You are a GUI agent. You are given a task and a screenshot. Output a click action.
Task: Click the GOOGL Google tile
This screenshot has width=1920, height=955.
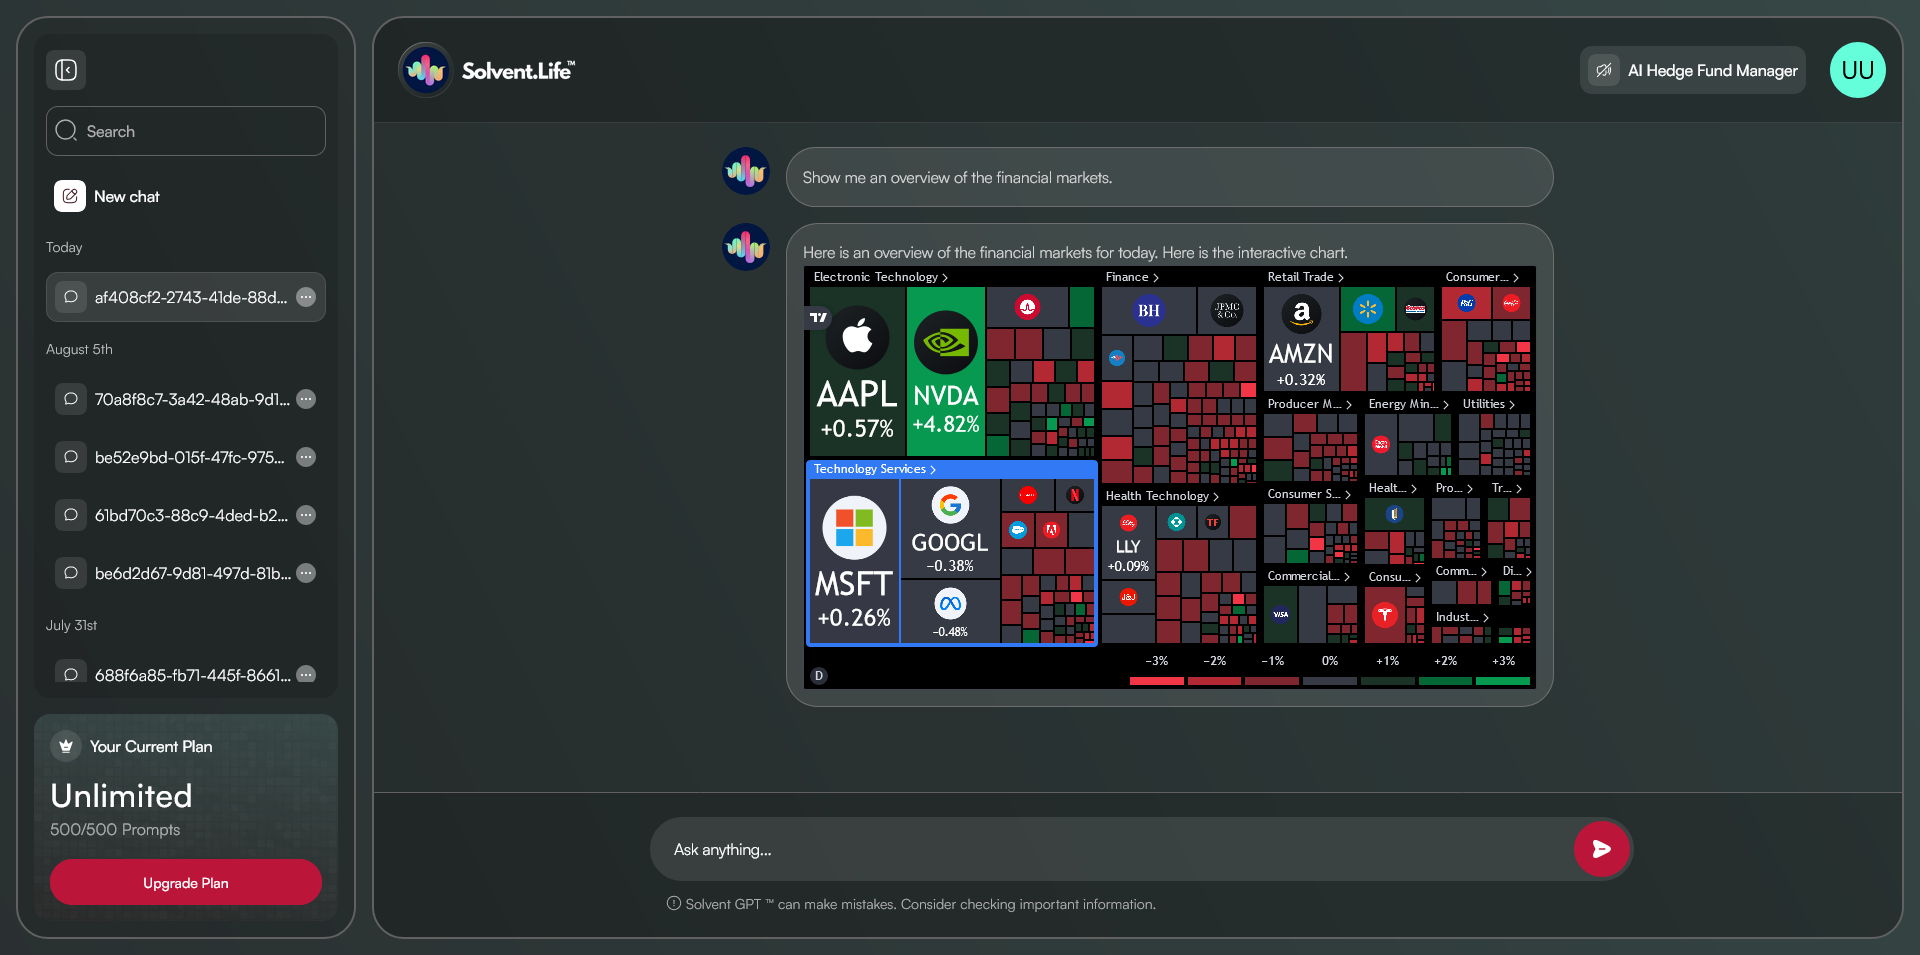coord(950,529)
